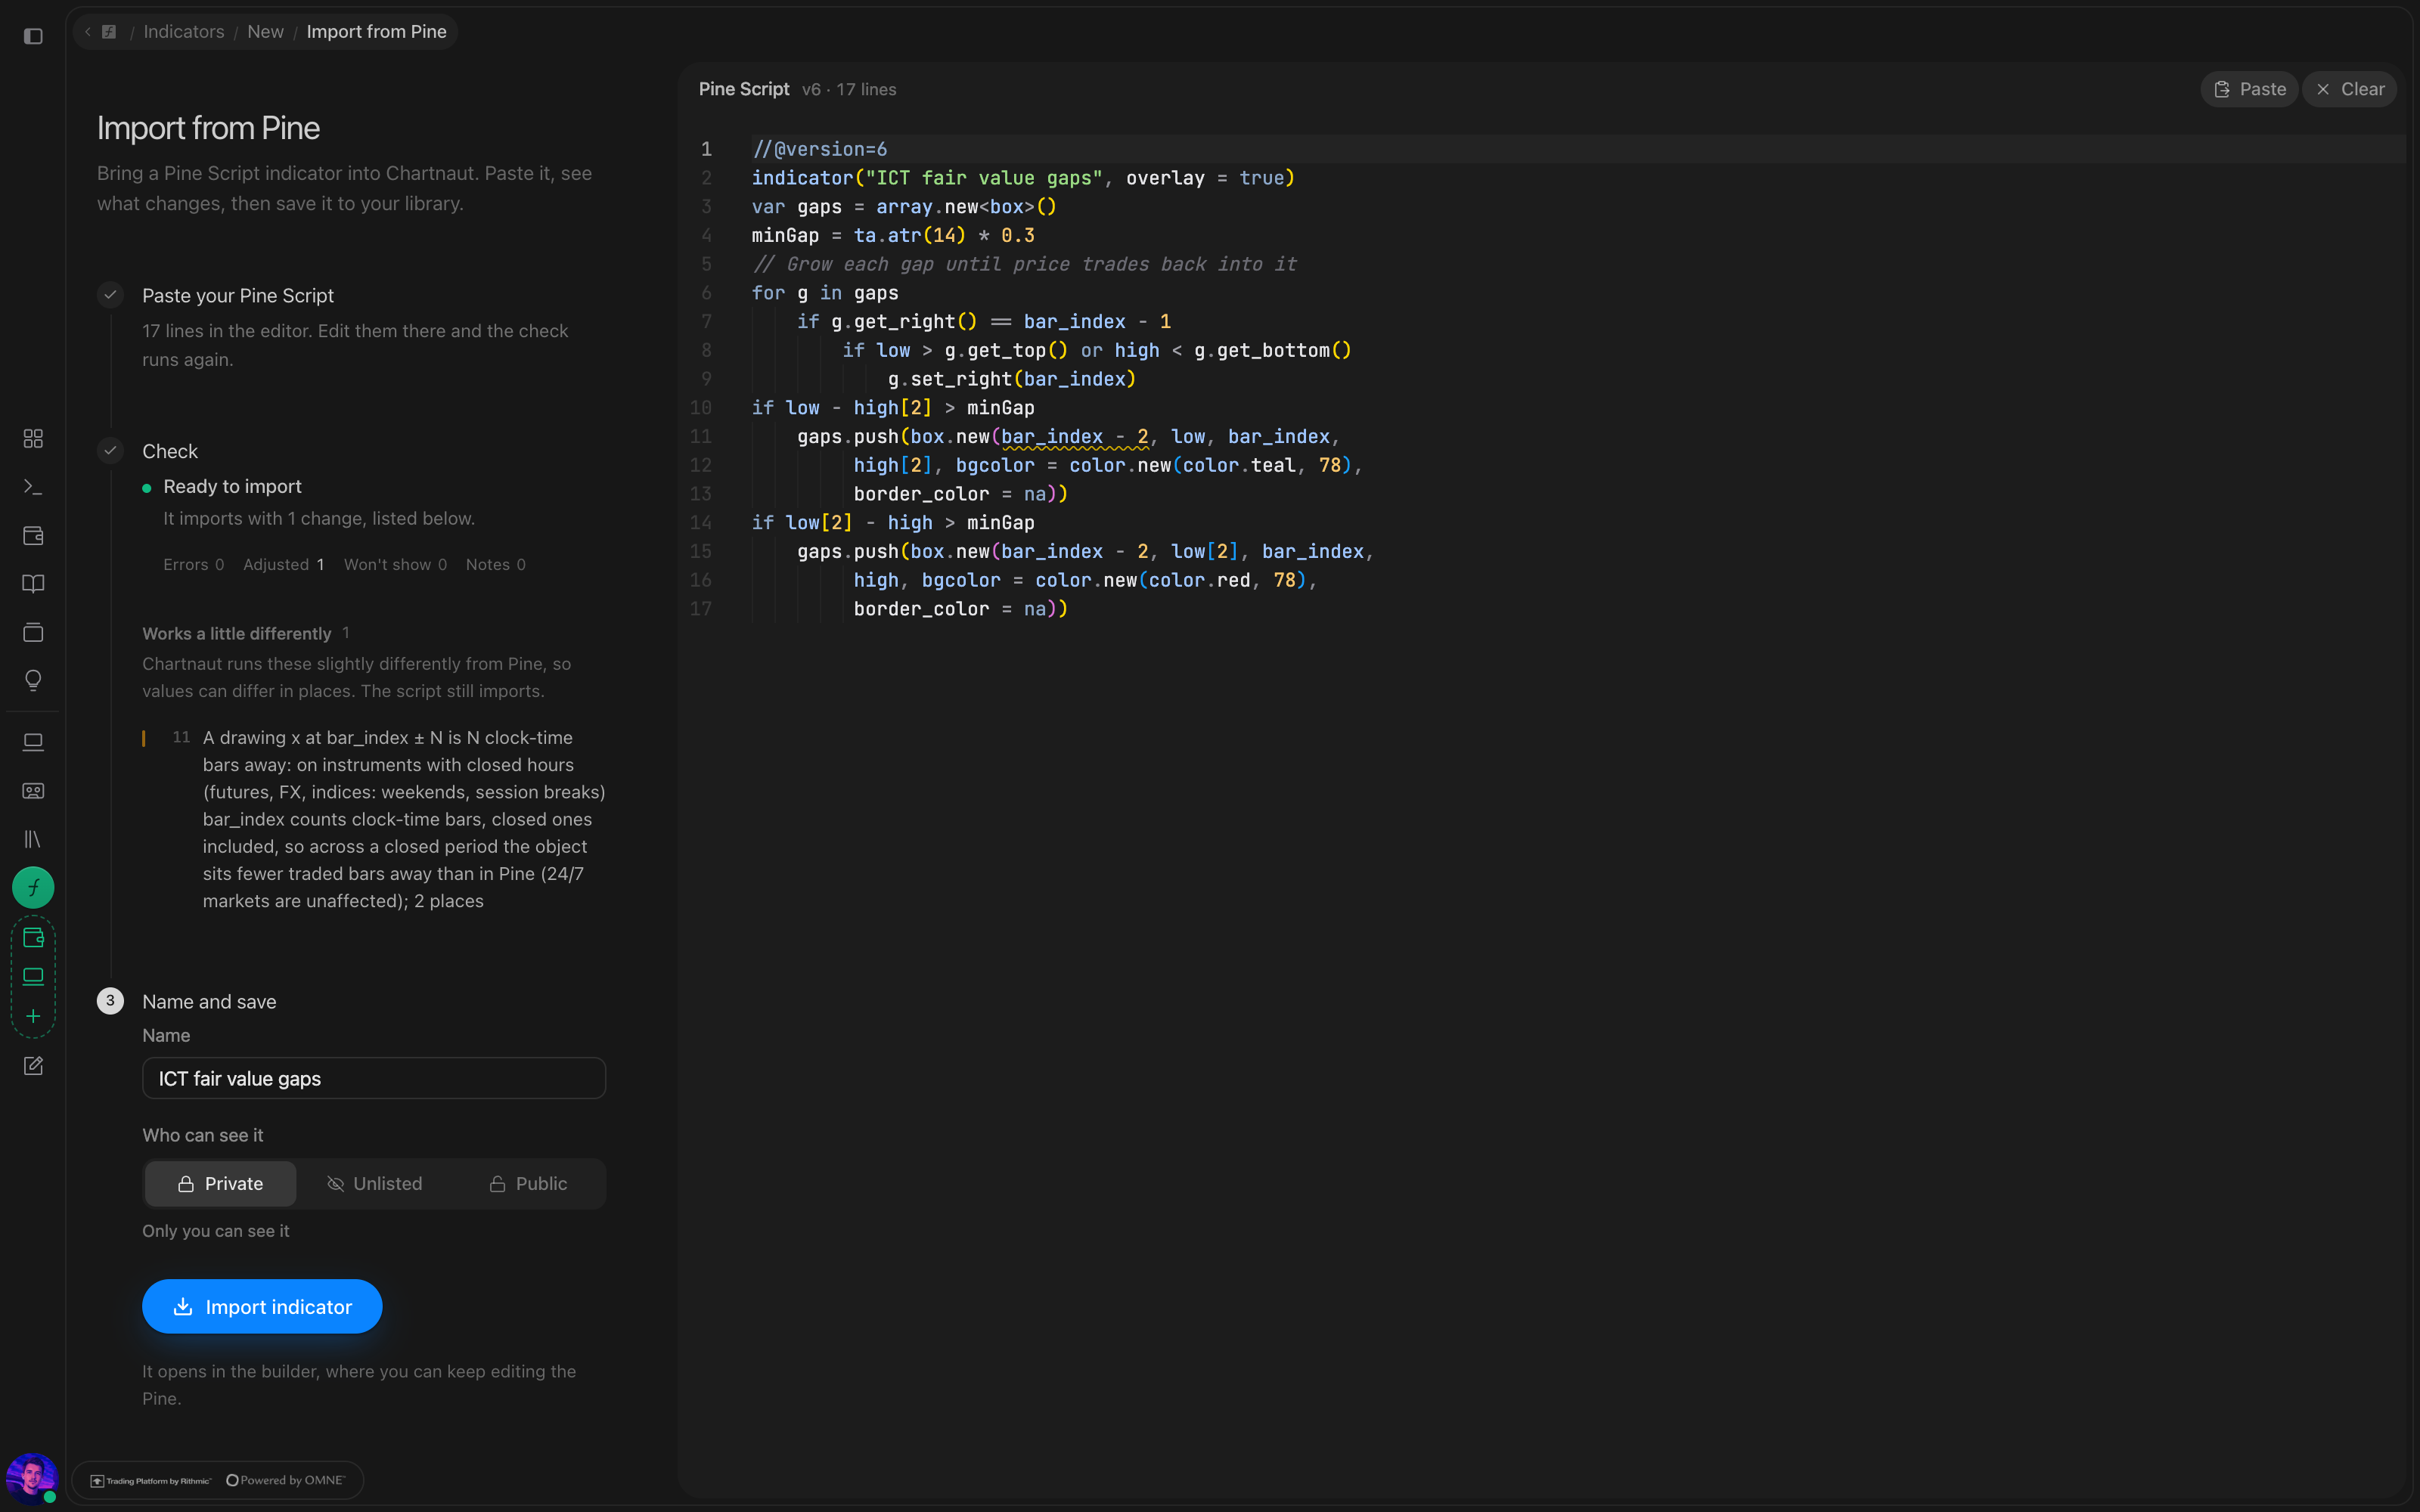Click the back chevron in breadcrumb
The height and width of the screenshot is (1512, 2420).
point(88,32)
